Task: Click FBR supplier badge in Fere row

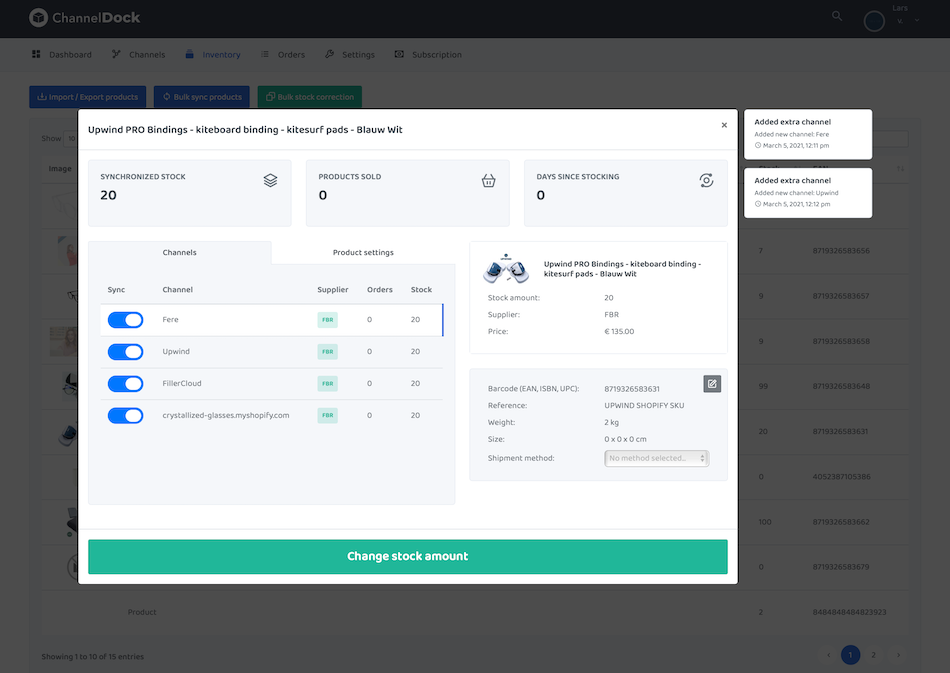Action: point(328,320)
